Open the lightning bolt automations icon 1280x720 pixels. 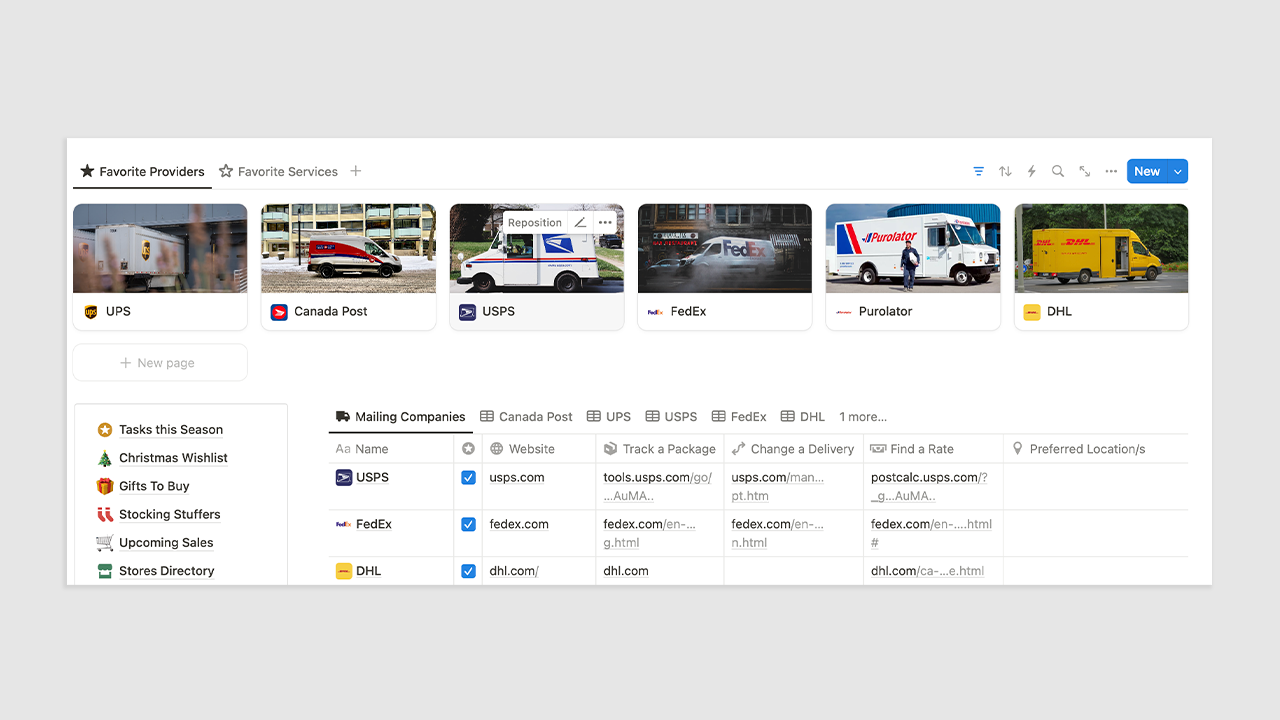pyautogui.click(x=1031, y=171)
